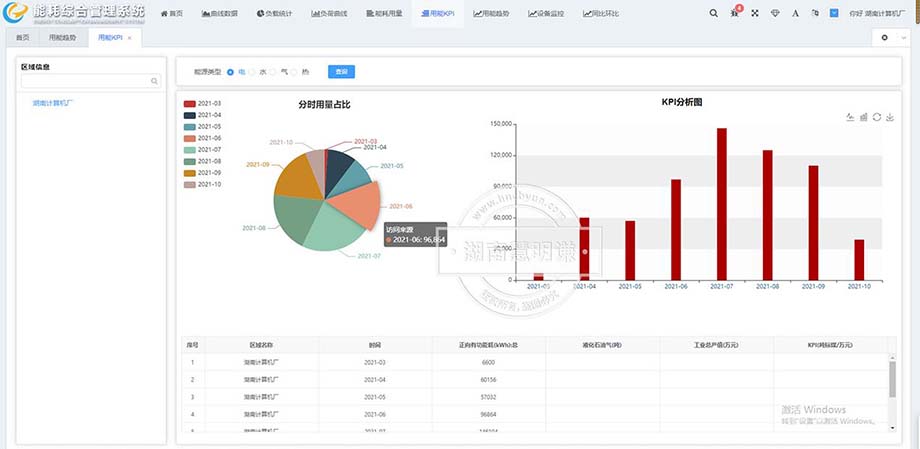
Task: Click the diamond theme icon in header
Action: coord(775,14)
